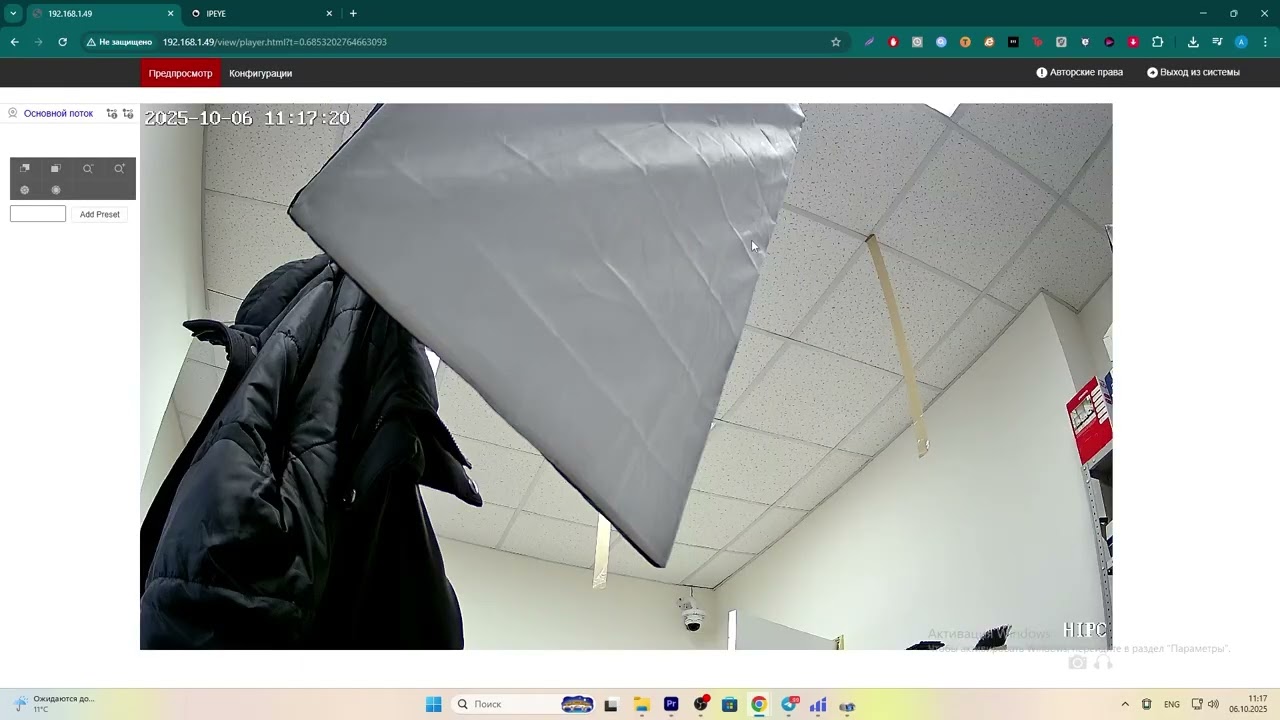Open a new browser tab
Image resolution: width=1280 pixels, height=720 pixels.
[353, 14]
